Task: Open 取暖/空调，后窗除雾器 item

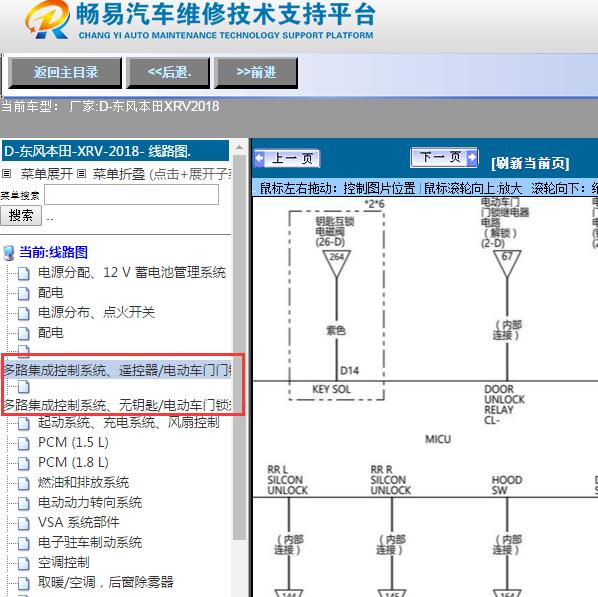Action: point(106,582)
